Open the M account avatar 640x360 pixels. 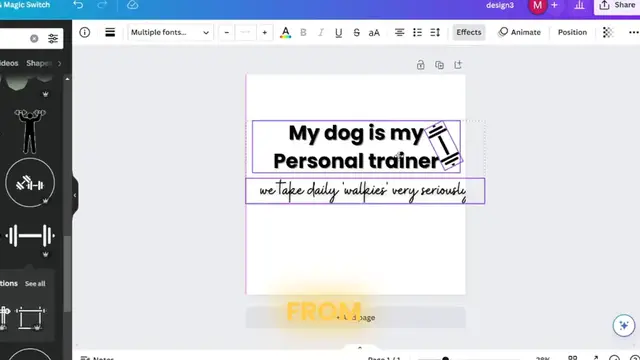point(538,6)
